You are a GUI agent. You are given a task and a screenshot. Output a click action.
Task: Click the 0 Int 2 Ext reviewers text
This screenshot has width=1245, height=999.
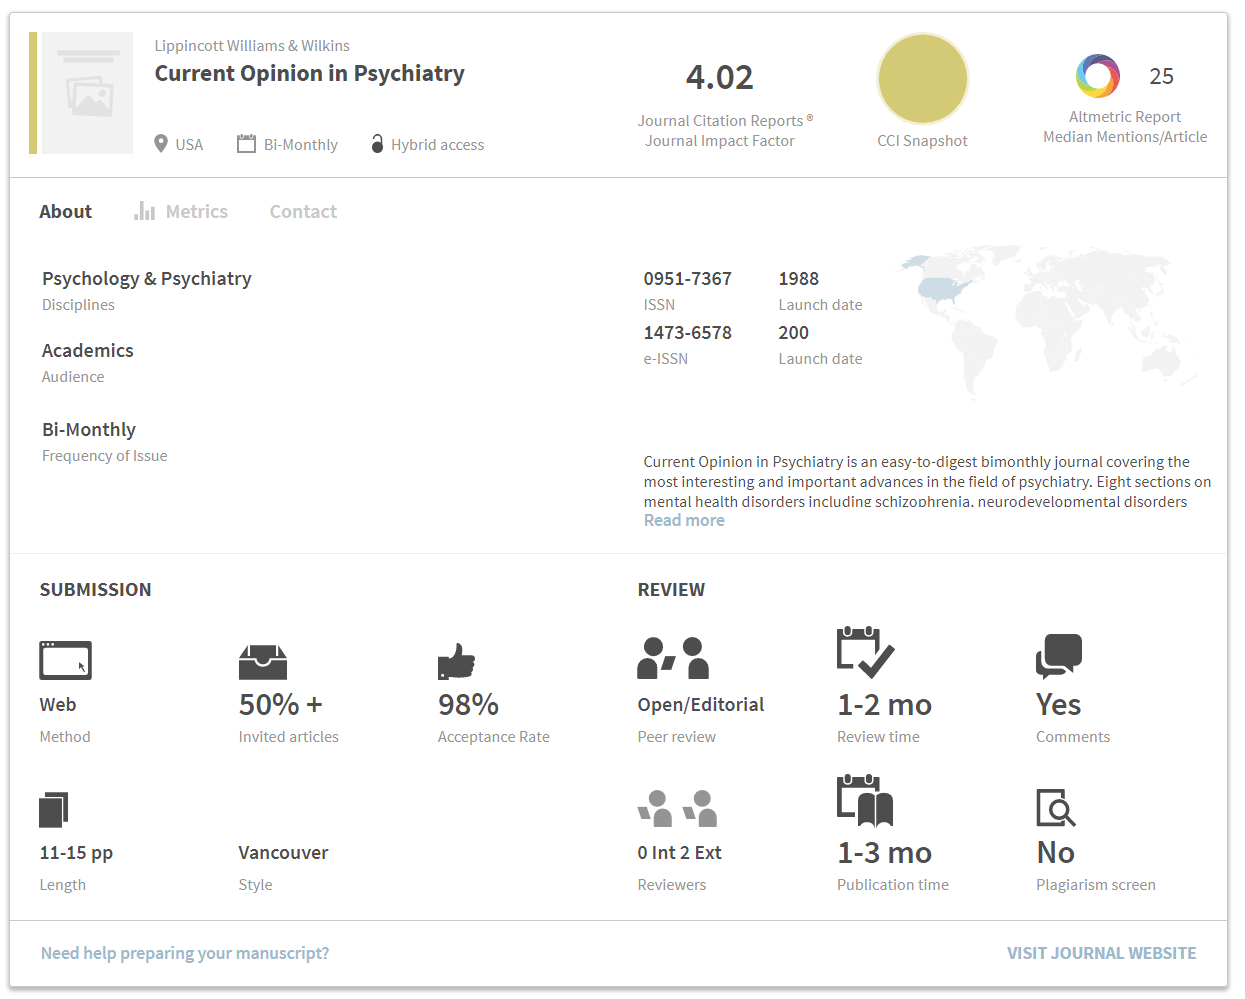coord(679,852)
